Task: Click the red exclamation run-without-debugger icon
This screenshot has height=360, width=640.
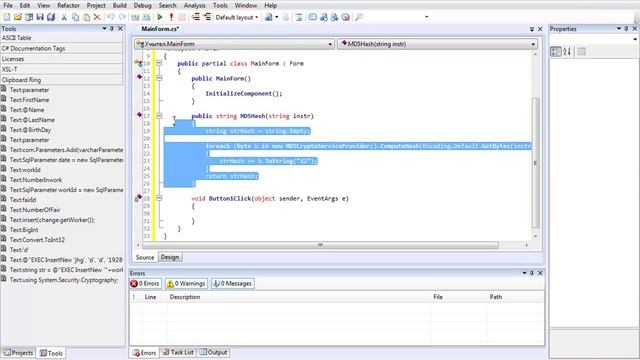Action: (171, 17)
